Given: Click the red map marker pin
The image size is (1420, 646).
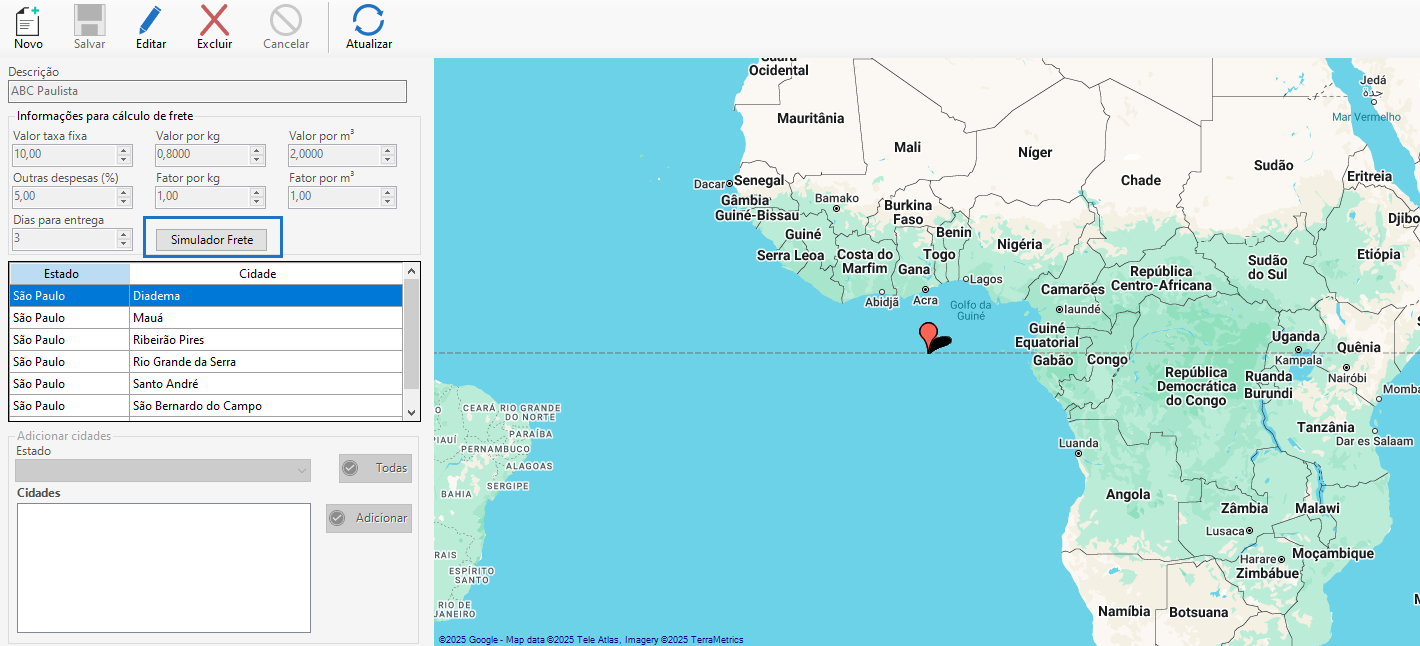Looking at the screenshot, I should (928, 335).
